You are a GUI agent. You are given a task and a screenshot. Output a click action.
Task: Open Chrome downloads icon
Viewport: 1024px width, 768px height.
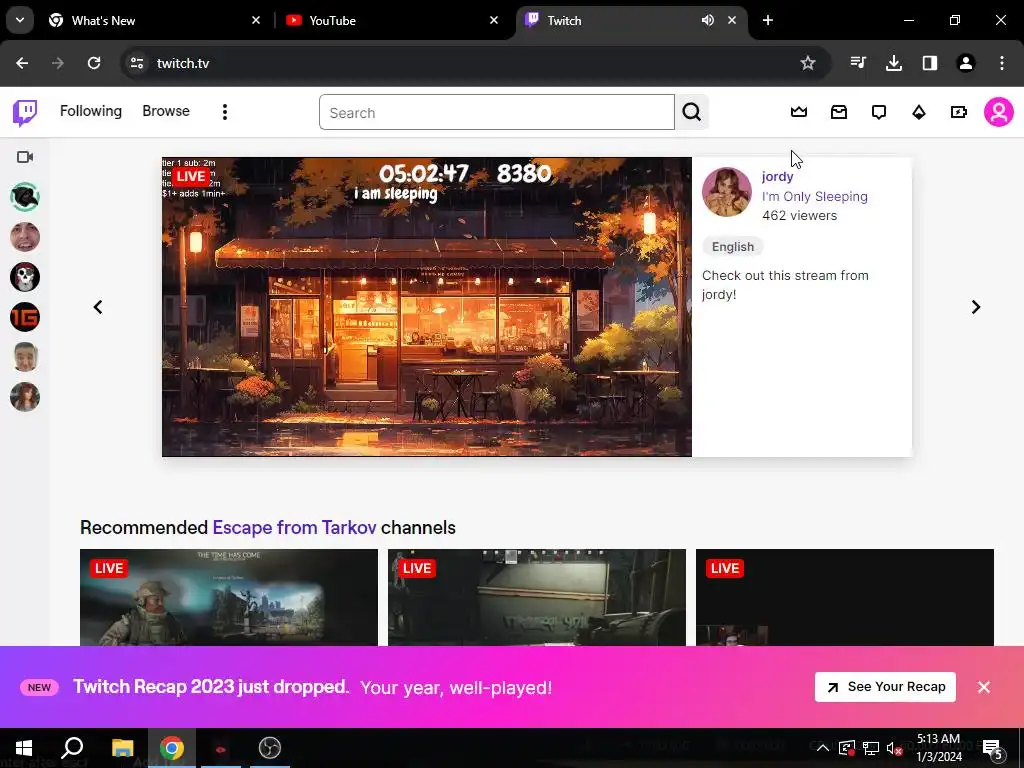pyautogui.click(x=893, y=63)
